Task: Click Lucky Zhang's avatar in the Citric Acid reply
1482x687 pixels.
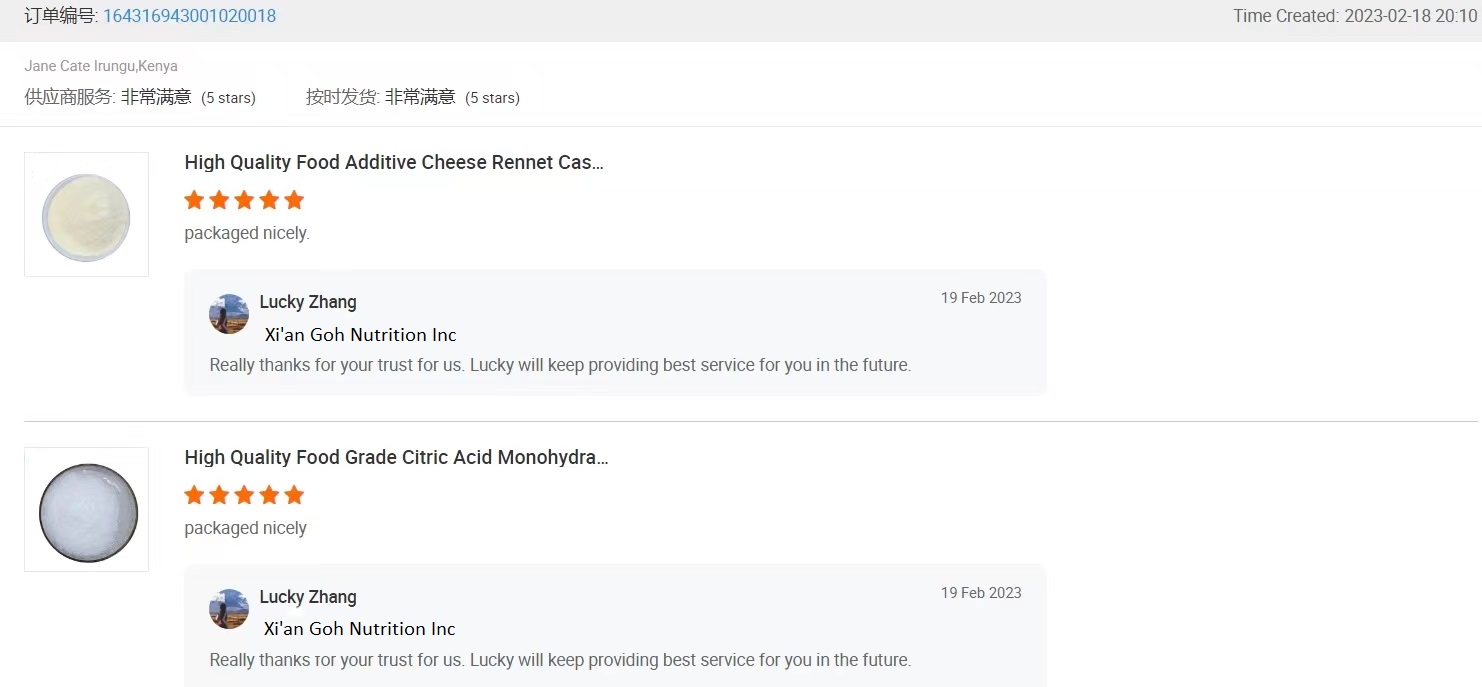Action: 229,609
